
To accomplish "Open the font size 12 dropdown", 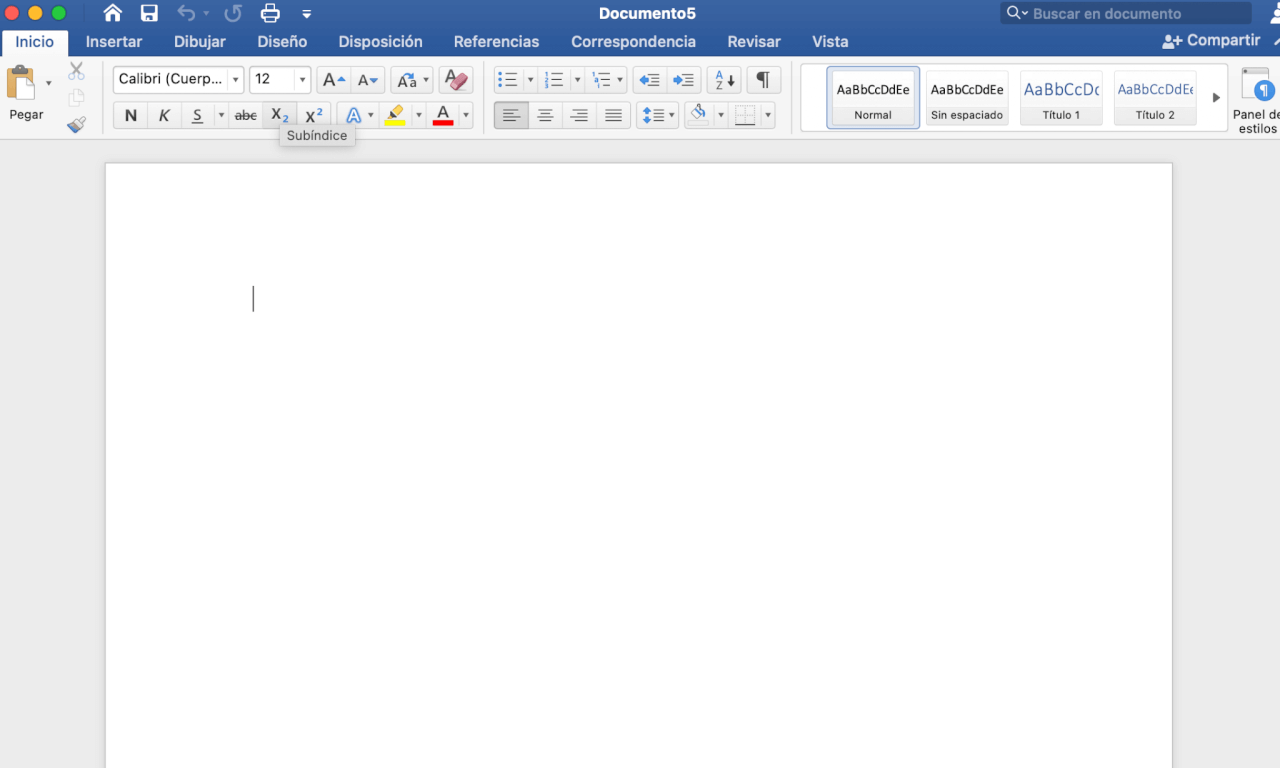I will coord(303,80).
